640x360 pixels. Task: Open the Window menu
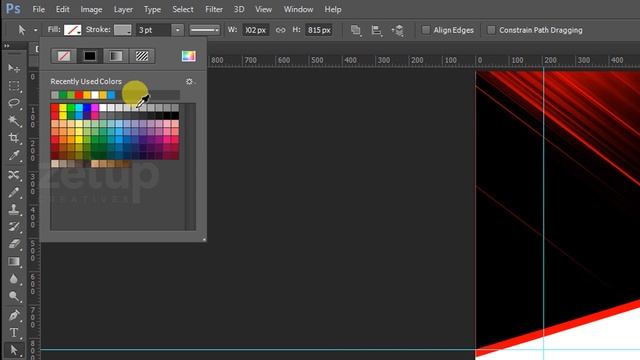298,9
